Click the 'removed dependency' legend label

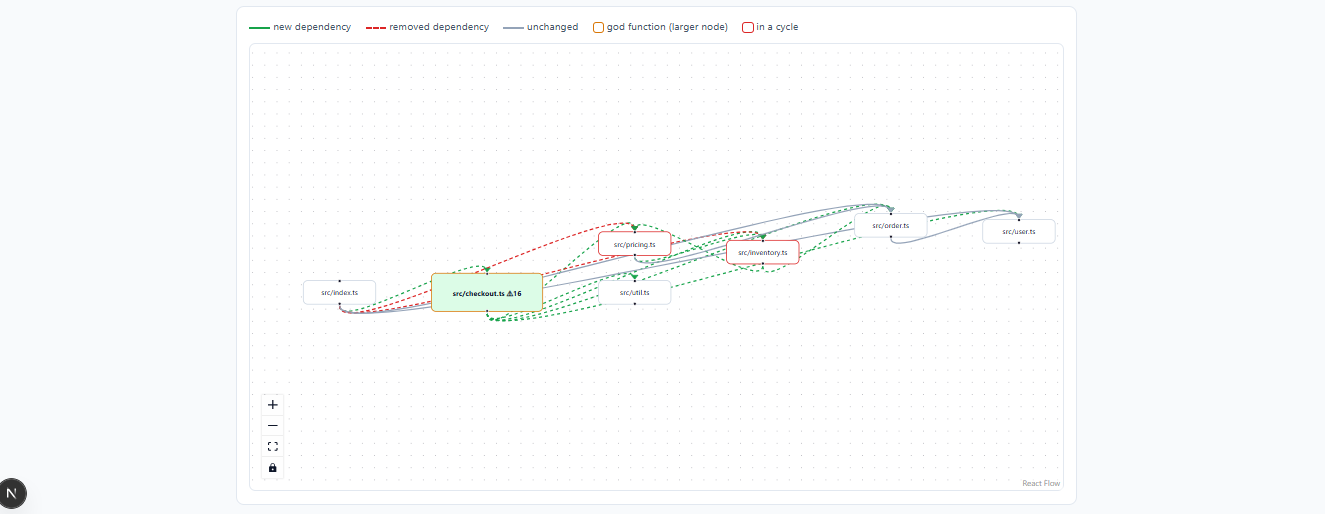pyautogui.click(x=439, y=27)
